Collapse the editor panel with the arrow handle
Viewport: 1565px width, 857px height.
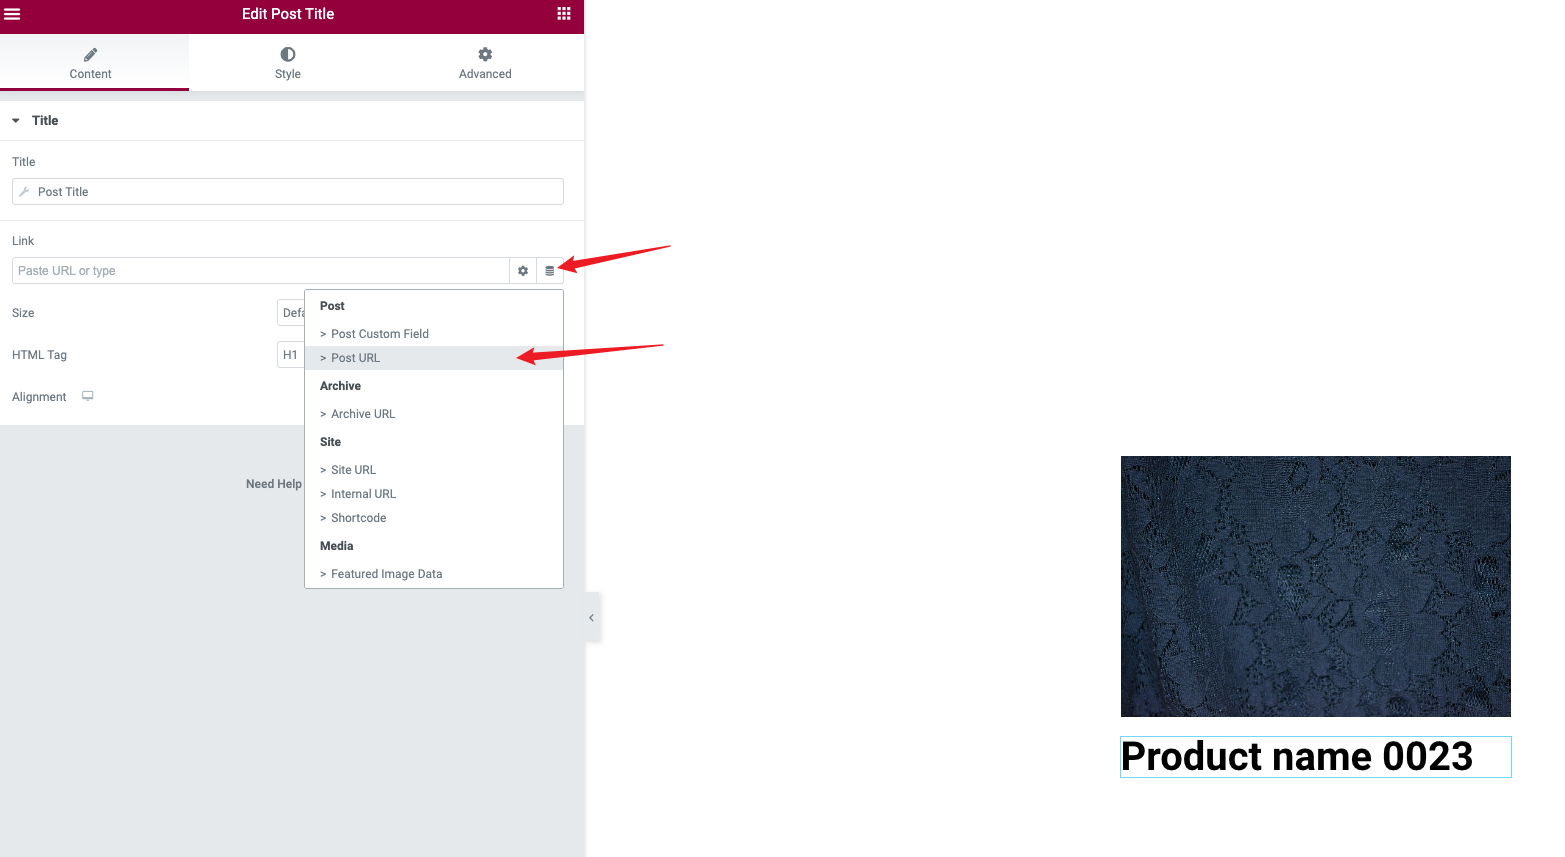[x=592, y=618]
